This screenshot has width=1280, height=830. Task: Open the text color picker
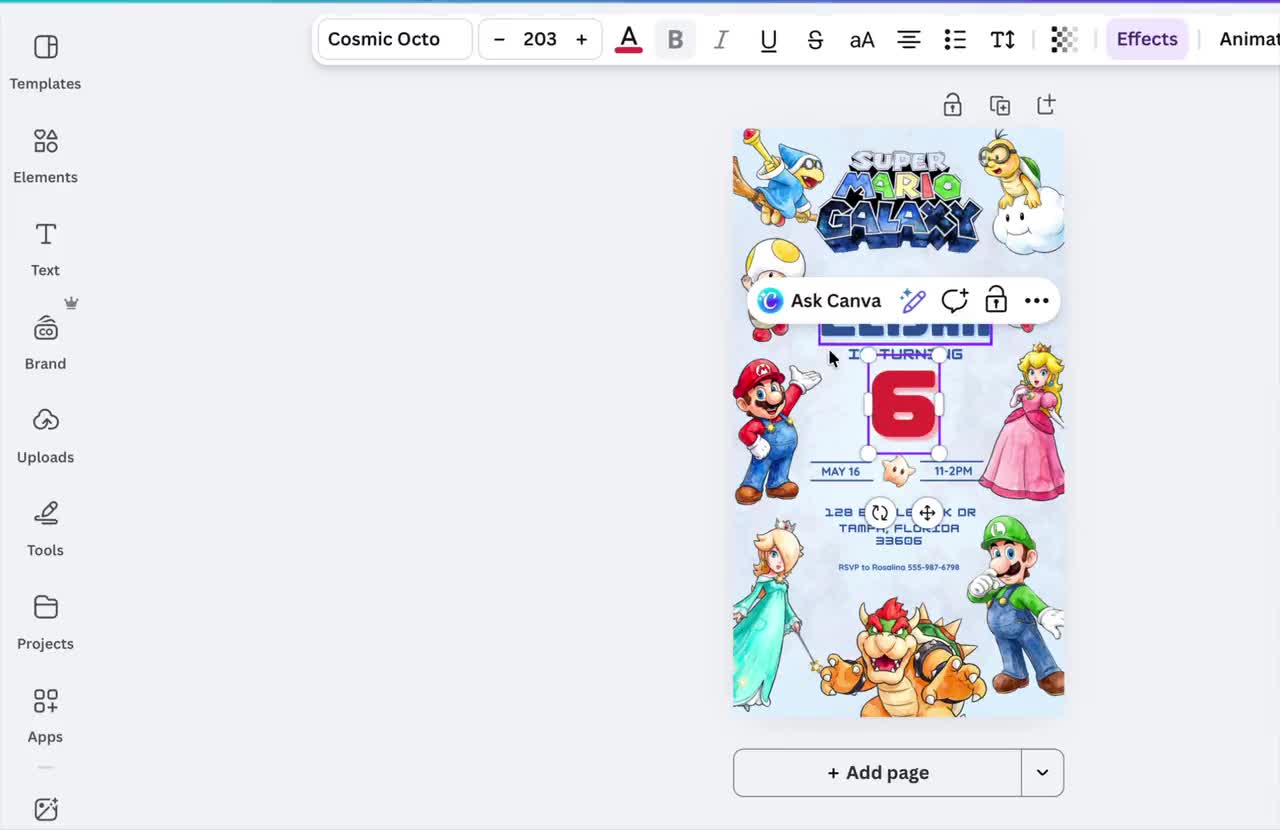tap(628, 39)
